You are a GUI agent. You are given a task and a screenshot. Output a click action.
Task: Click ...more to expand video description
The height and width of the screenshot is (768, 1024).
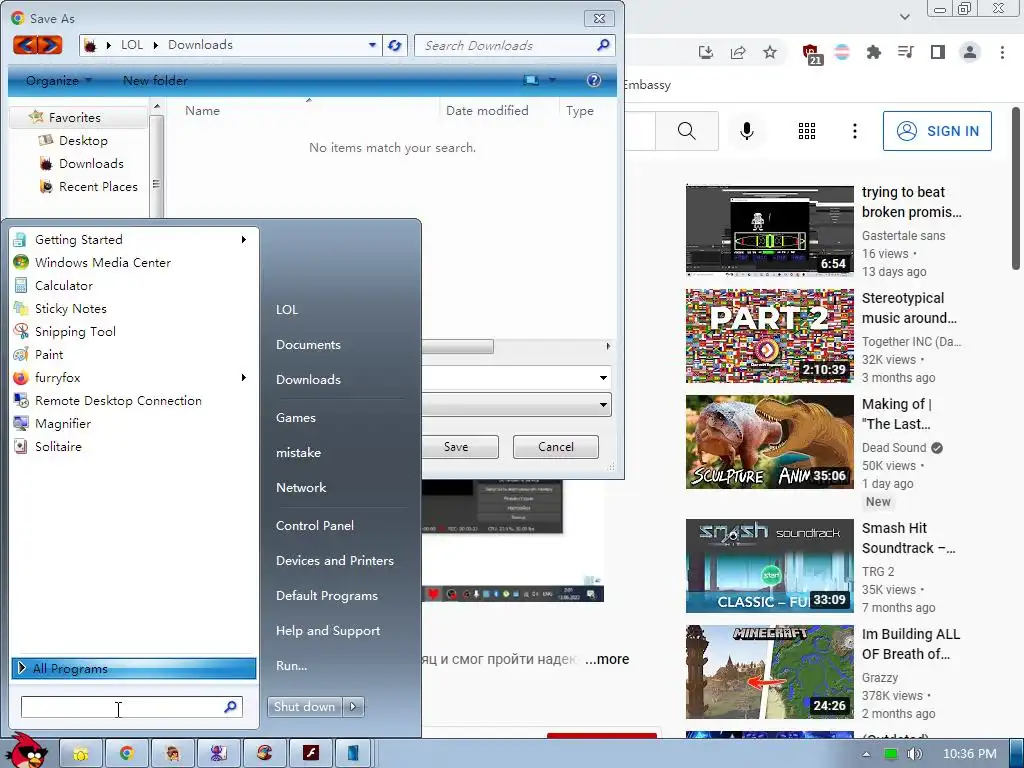click(x=607, y=659)
